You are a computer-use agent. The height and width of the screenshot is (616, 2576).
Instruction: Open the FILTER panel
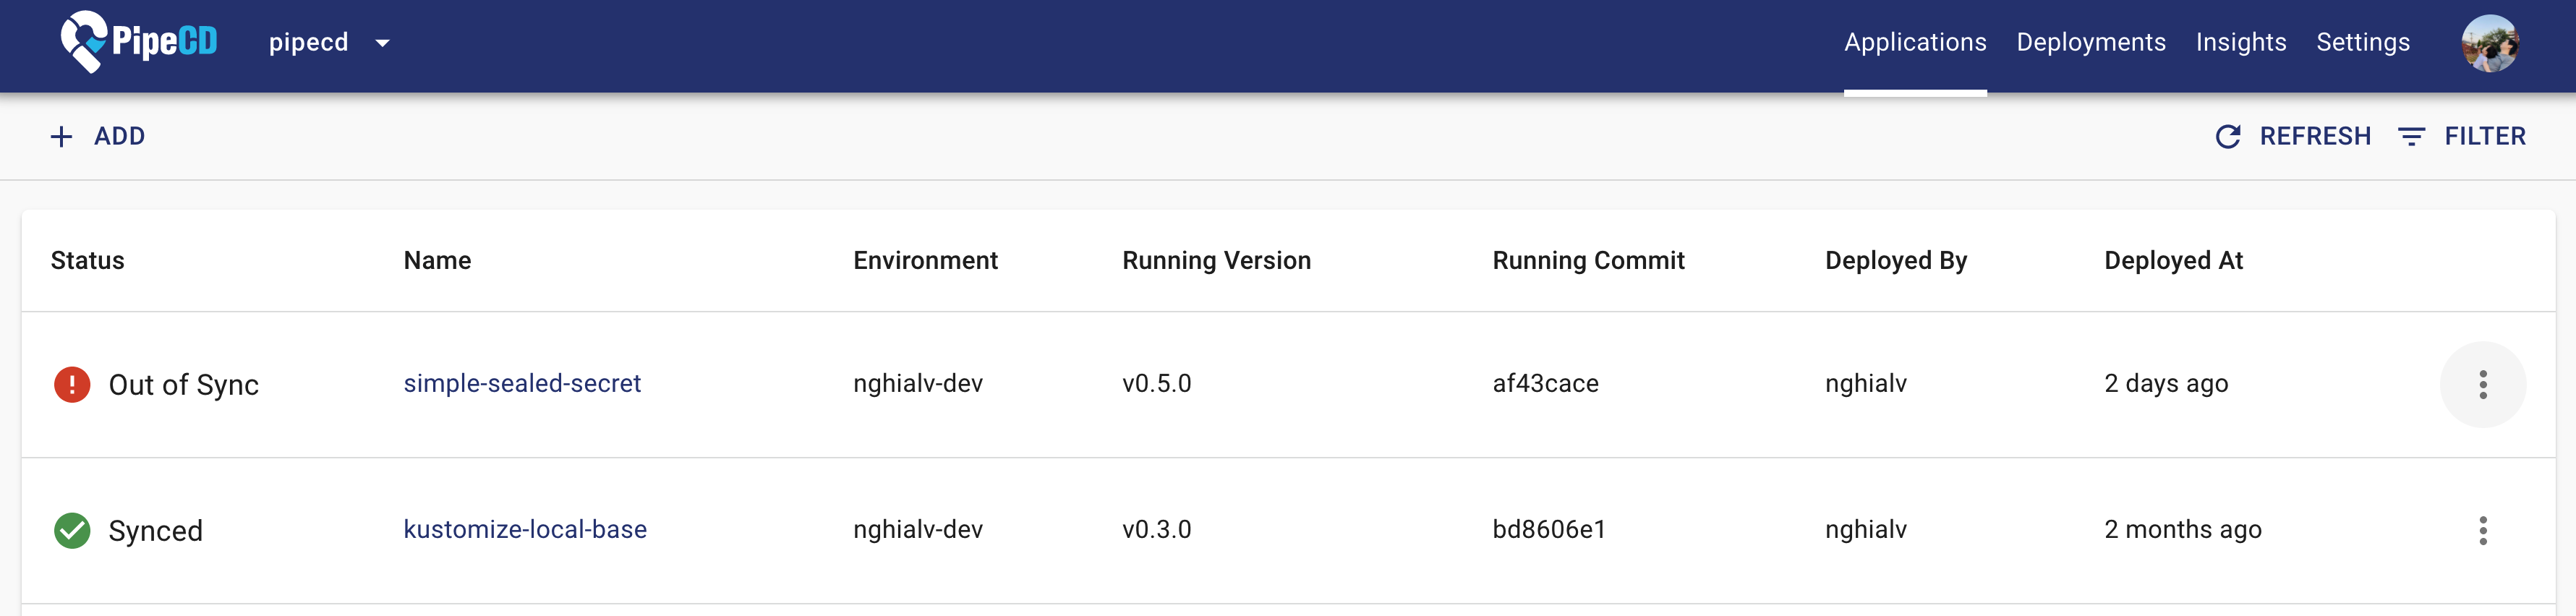(x=2484, y=137)
